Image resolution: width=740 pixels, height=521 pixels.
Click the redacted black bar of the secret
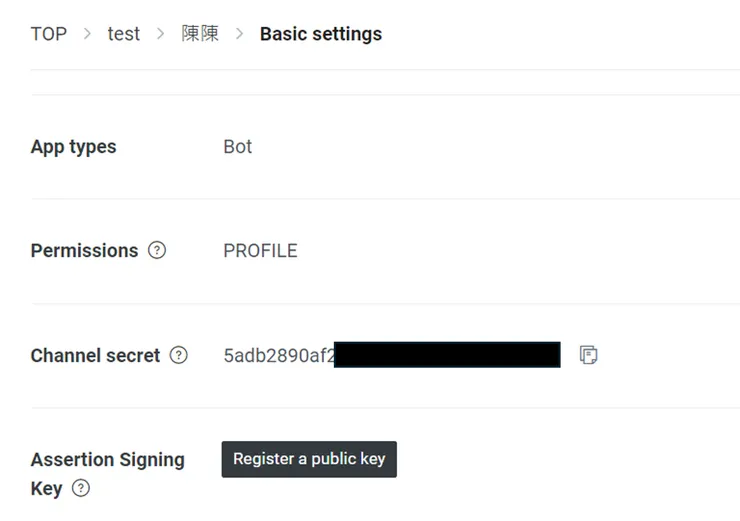447,355
